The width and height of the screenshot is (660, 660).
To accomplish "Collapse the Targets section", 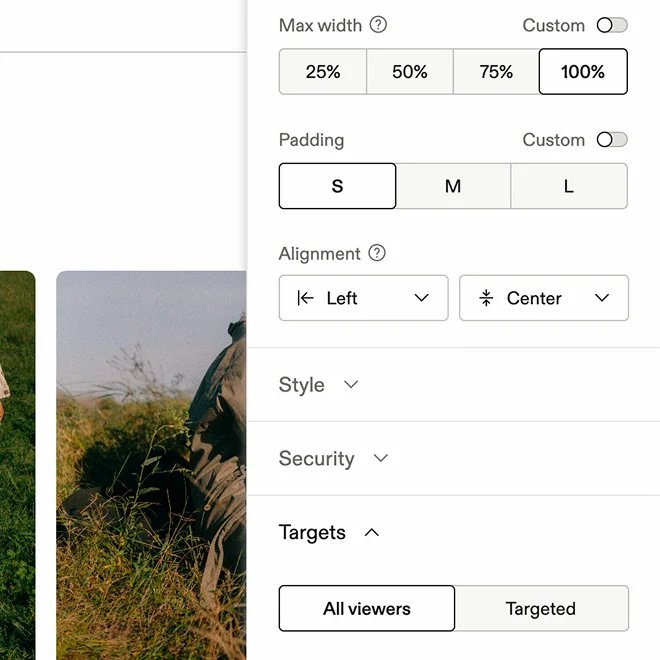I will [x=329, y=532].
